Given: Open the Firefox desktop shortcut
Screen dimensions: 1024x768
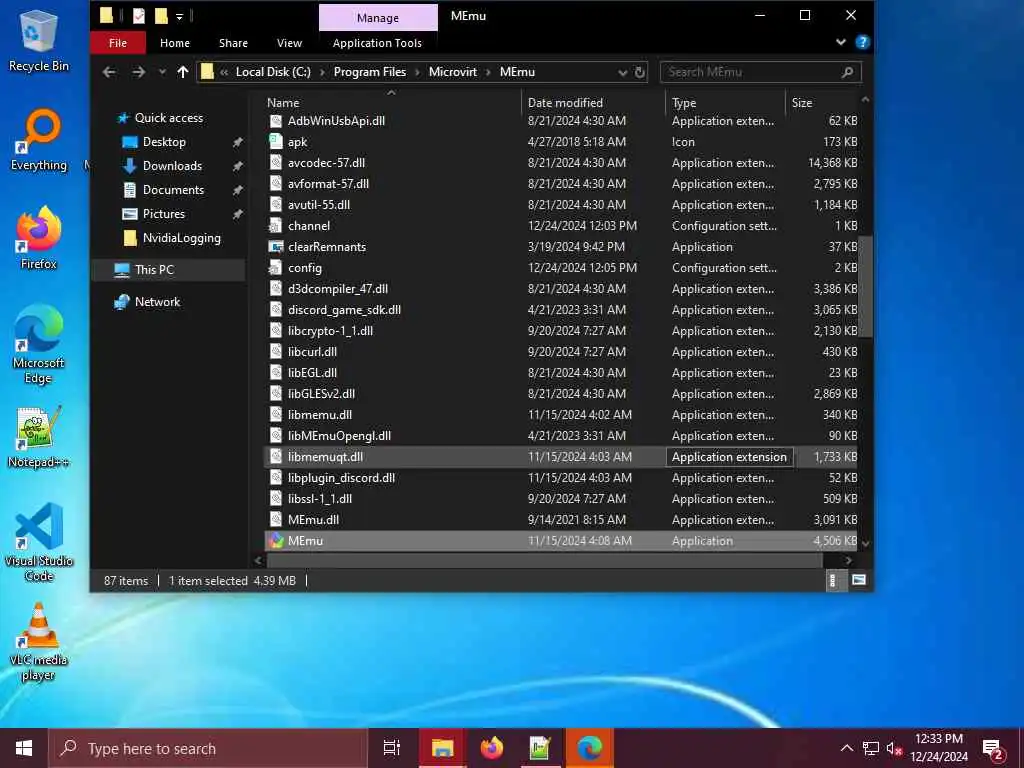Looking at the screenshot, I should point(39,238).
